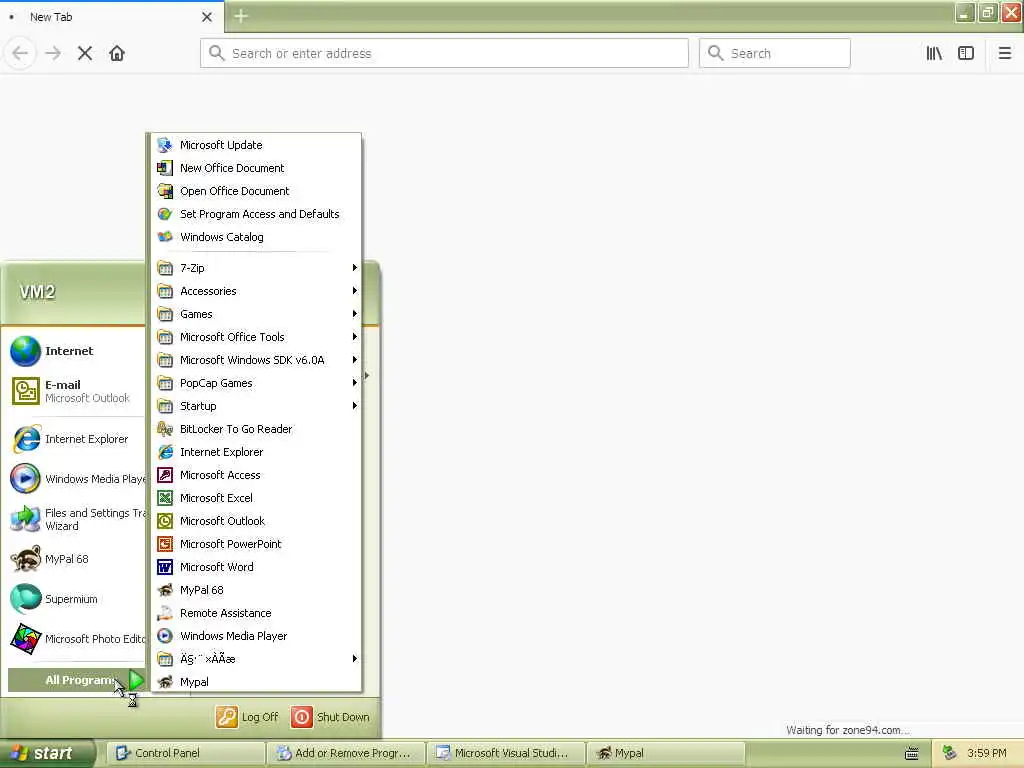Switch to Mypal taskbar button
1024x768 pixels.
tap(666, 754)
